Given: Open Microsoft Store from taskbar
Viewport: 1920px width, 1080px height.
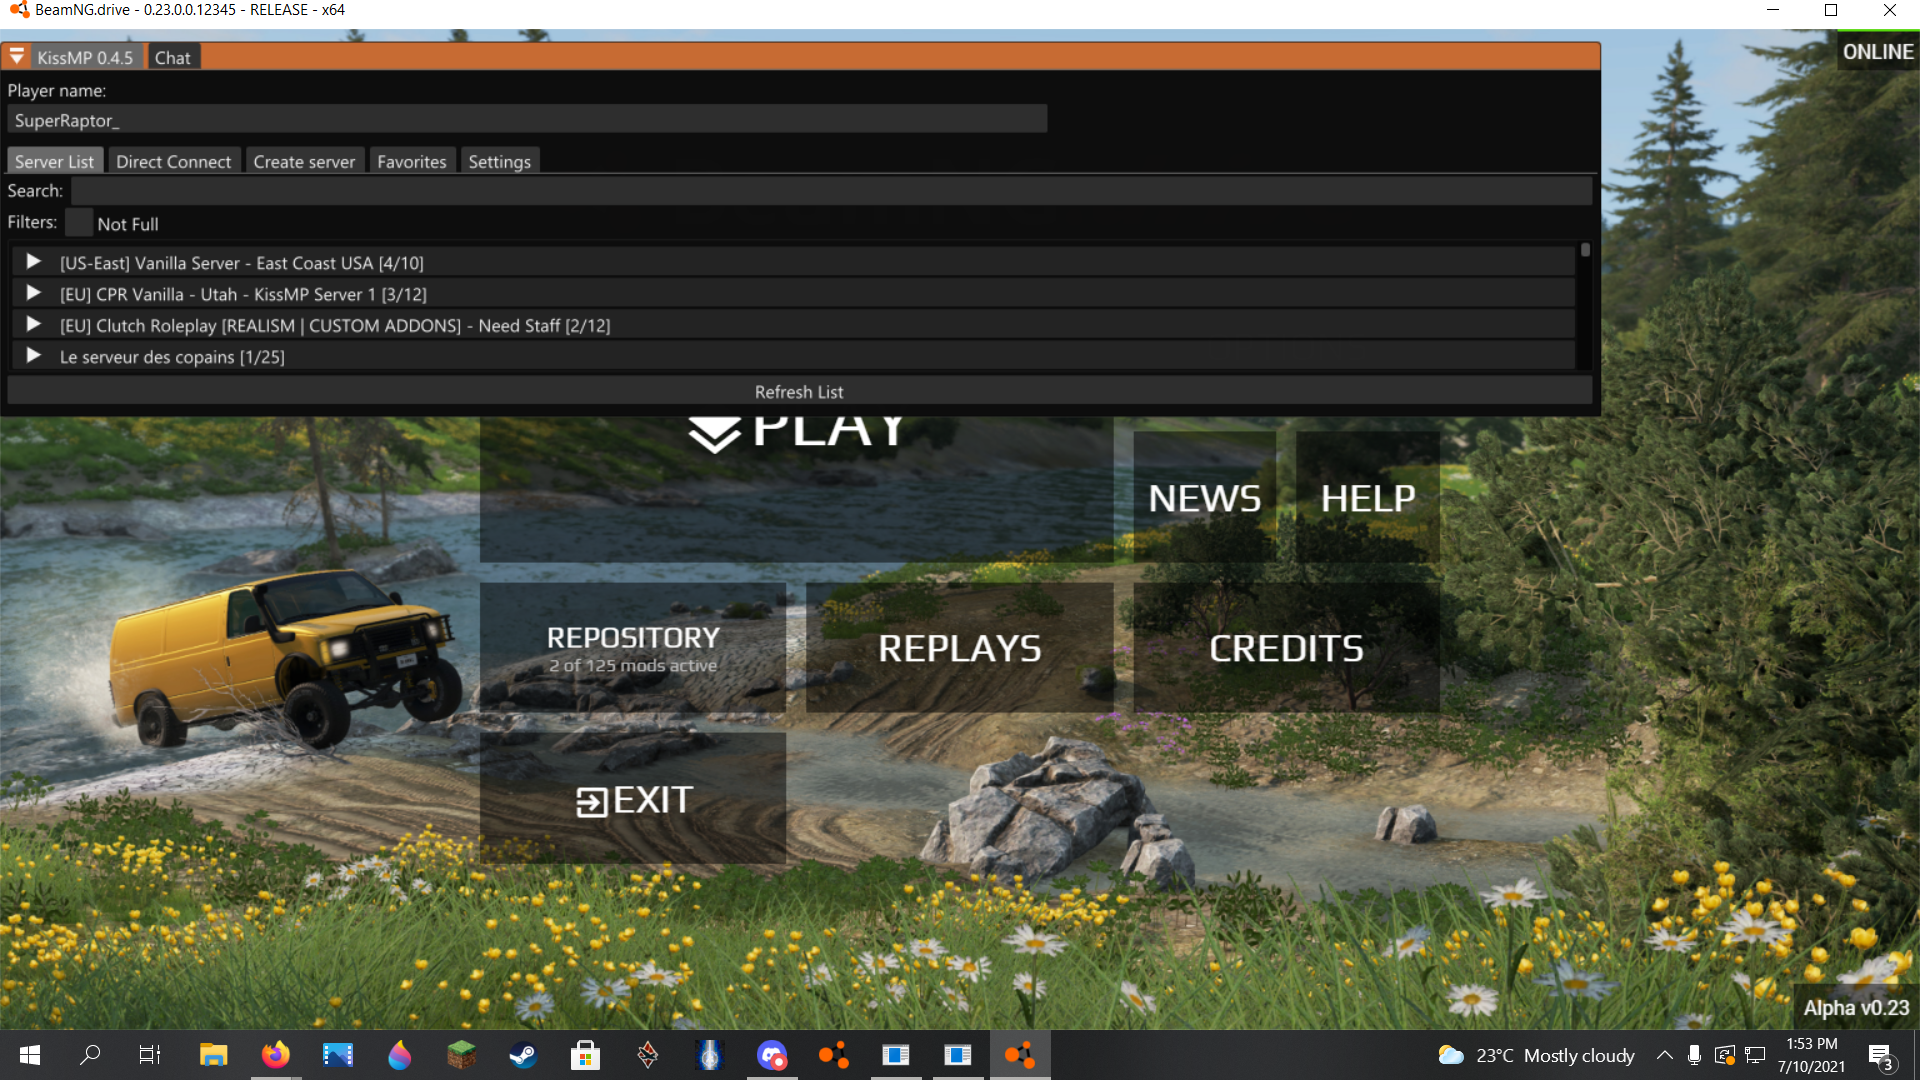Looking at the screenshot, I should pos(585,1055).
